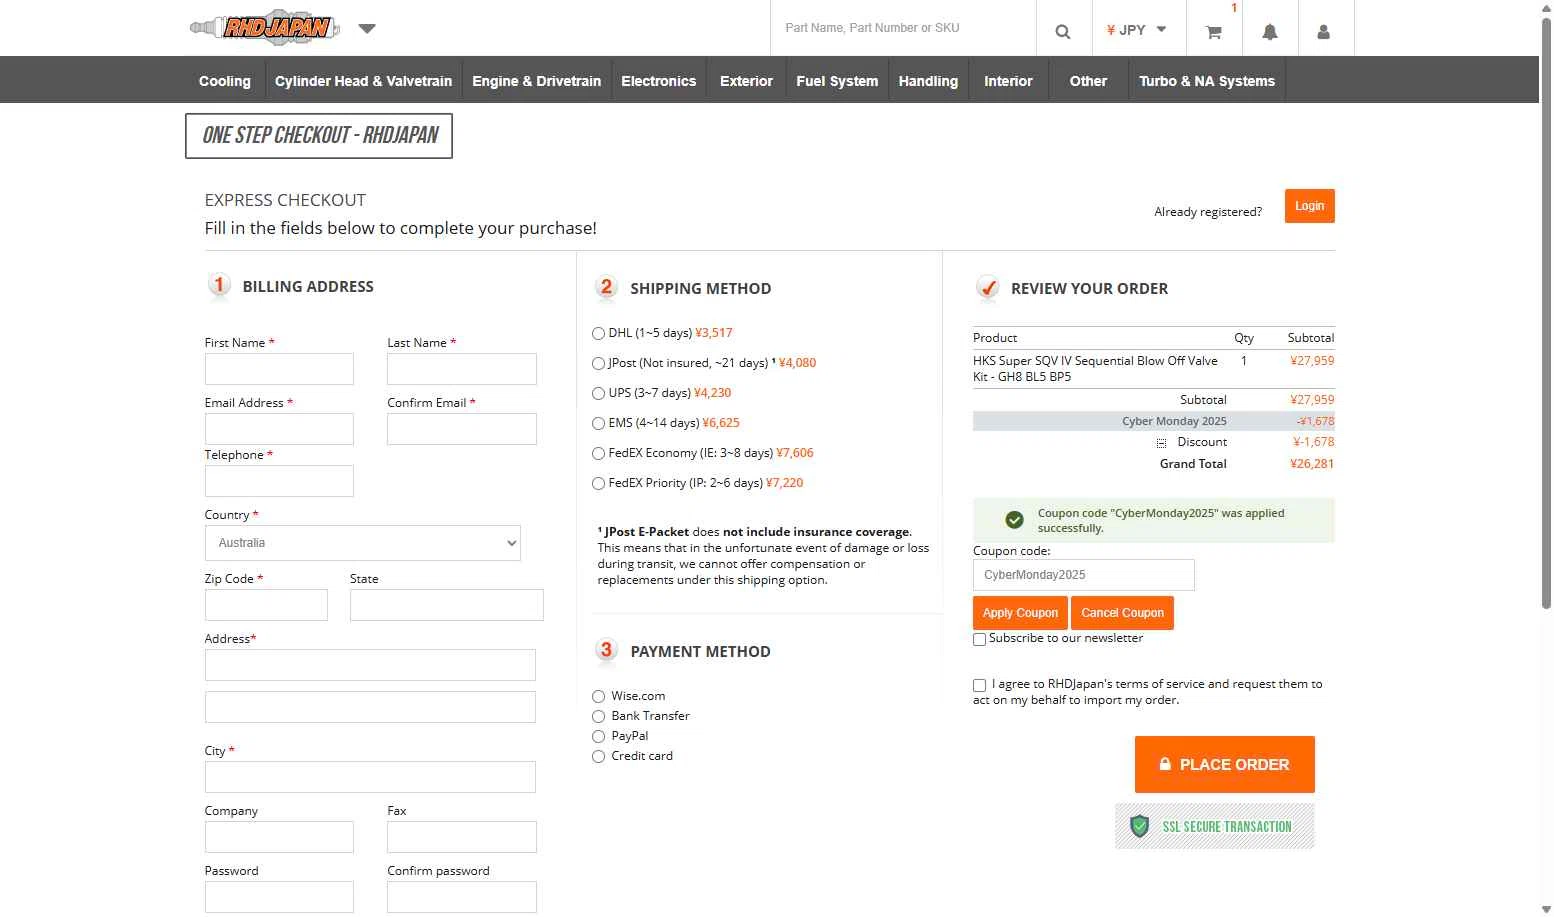The width and height of the screenshot is (1554, 917).
Task: Choose PayPal payment method
Action: coord(598,736)
